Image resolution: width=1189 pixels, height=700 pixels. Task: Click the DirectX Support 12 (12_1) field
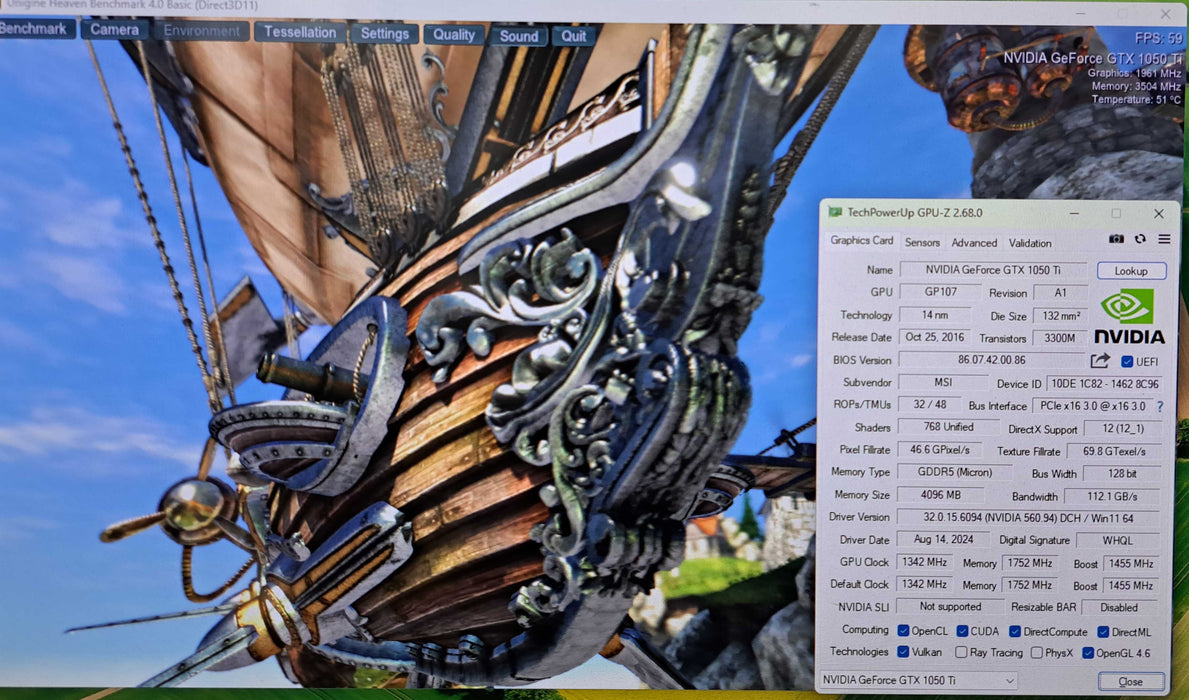[1122, 428]
